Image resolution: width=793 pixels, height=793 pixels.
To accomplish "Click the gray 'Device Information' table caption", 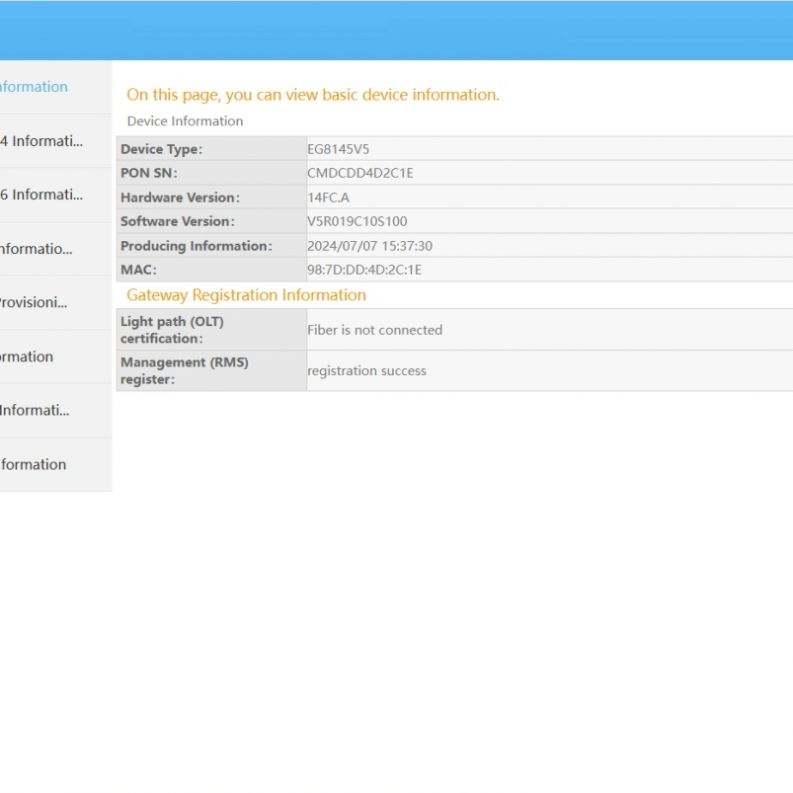I will [185, 121].
